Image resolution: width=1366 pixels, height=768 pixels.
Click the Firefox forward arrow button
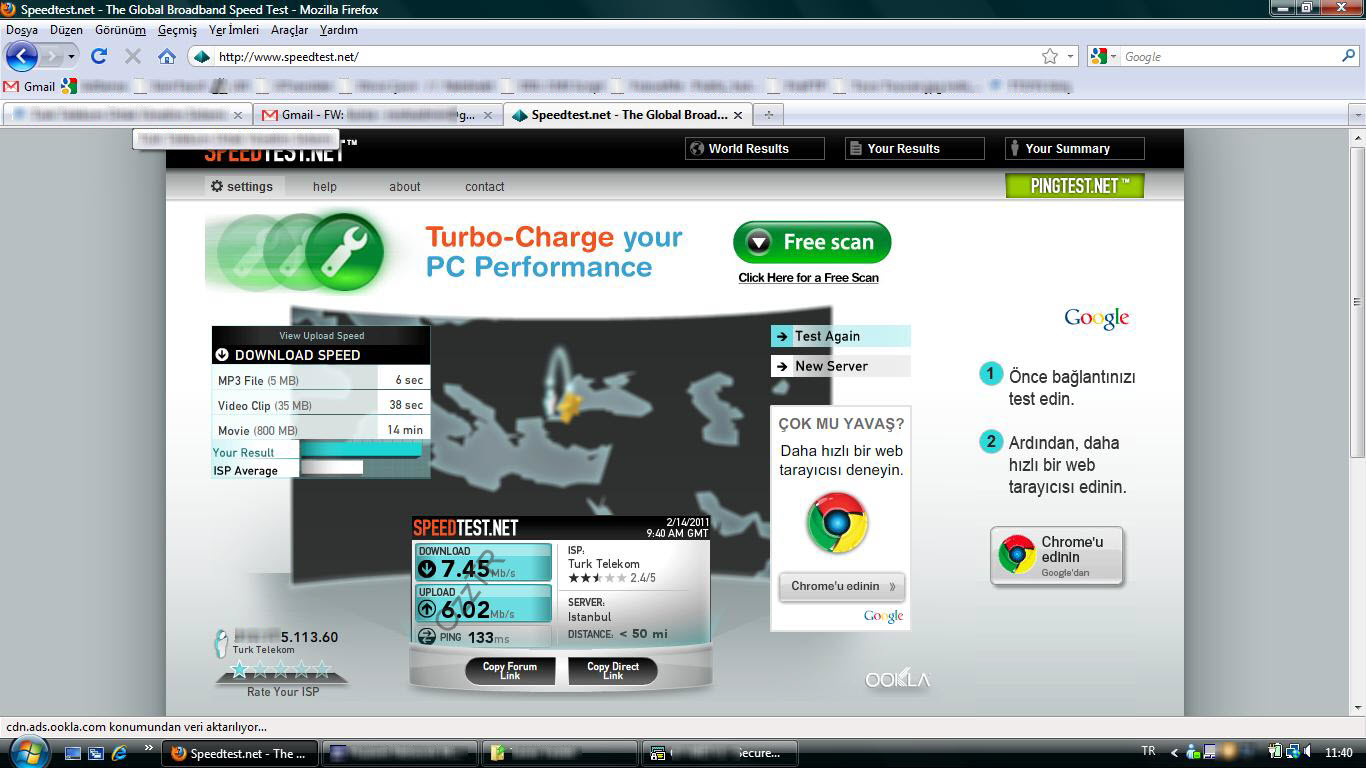[x=51, y=56]
